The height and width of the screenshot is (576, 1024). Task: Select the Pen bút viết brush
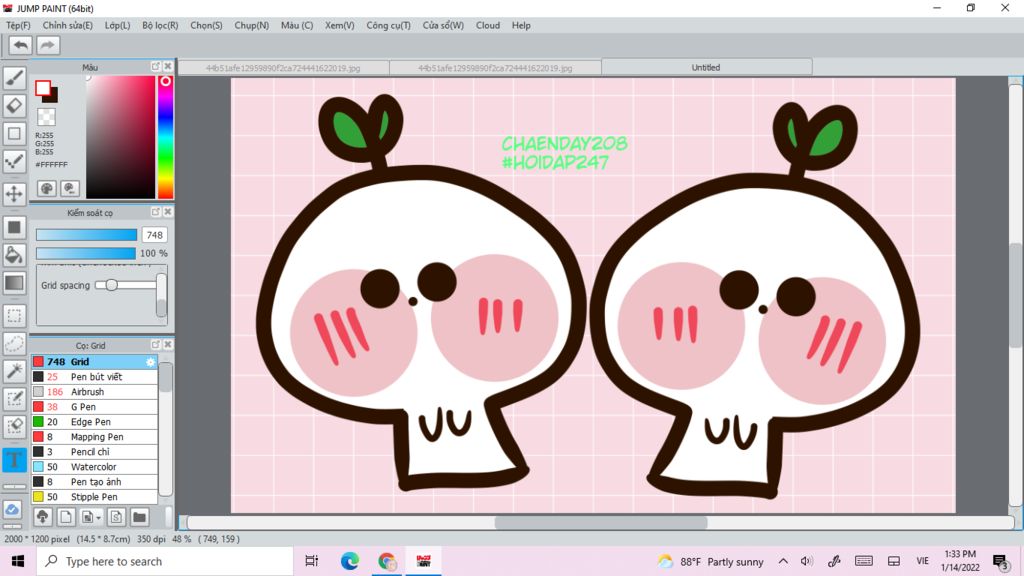pyautogui.click(x=95, y=377)
